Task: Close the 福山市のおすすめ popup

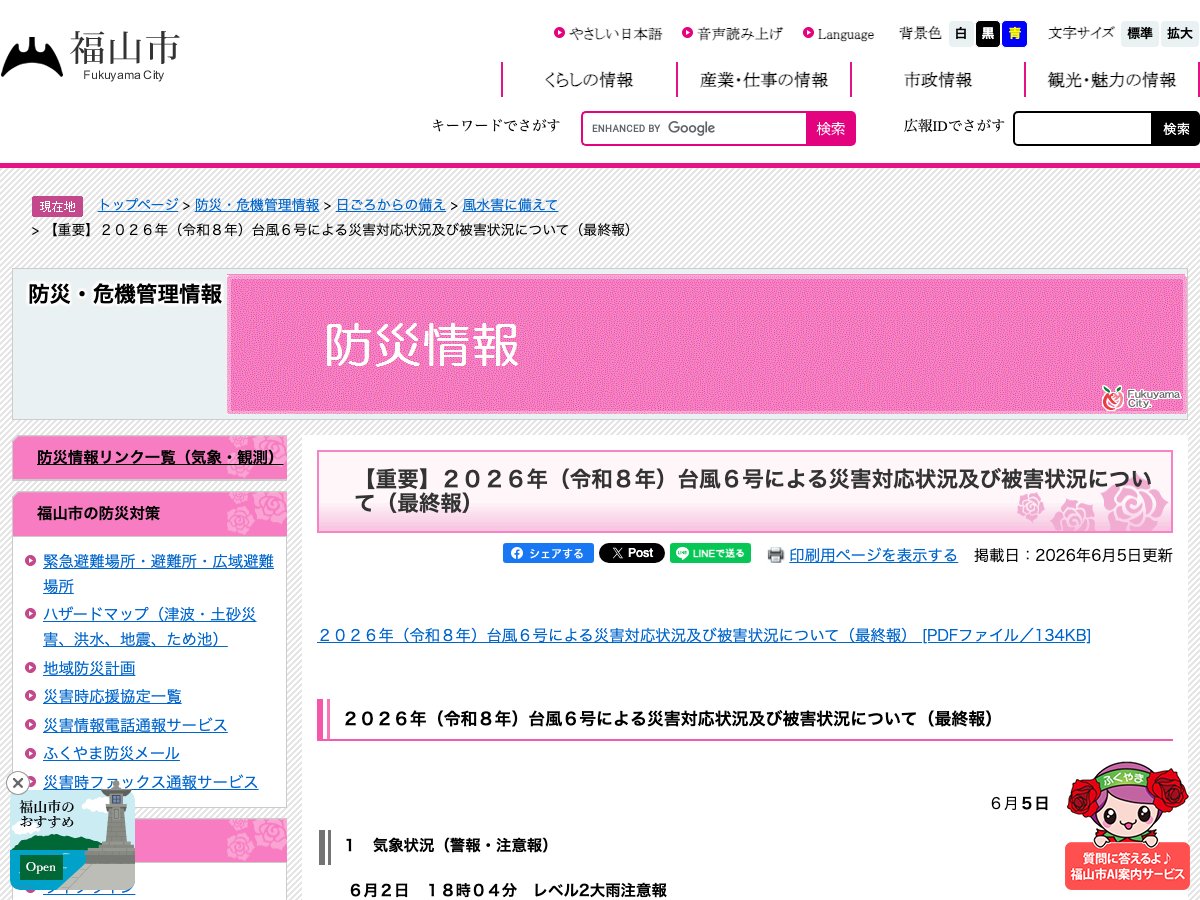Action: tap(18, 783)
